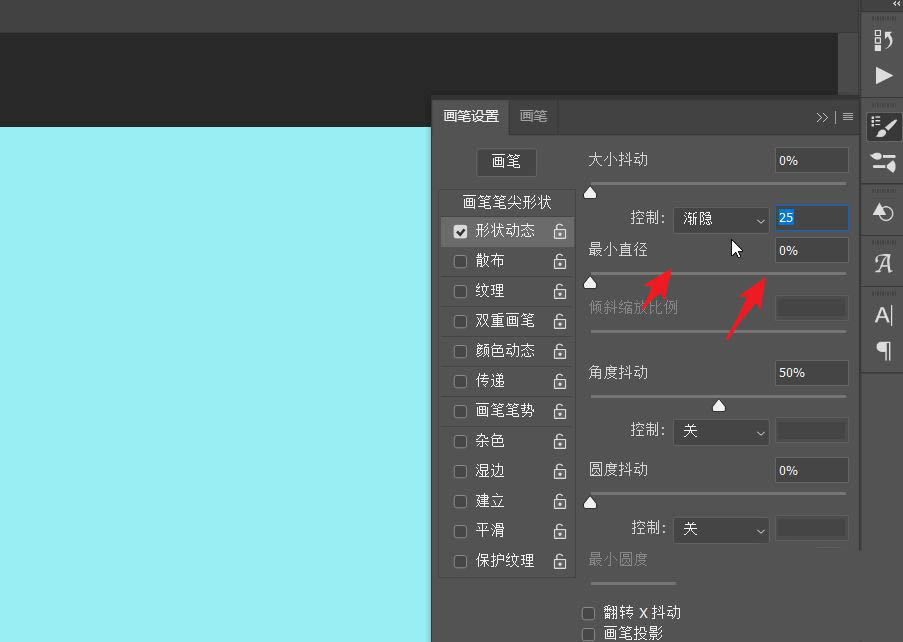Enable the 散布 checkbox
903x642 pixels.
(460, 261)
